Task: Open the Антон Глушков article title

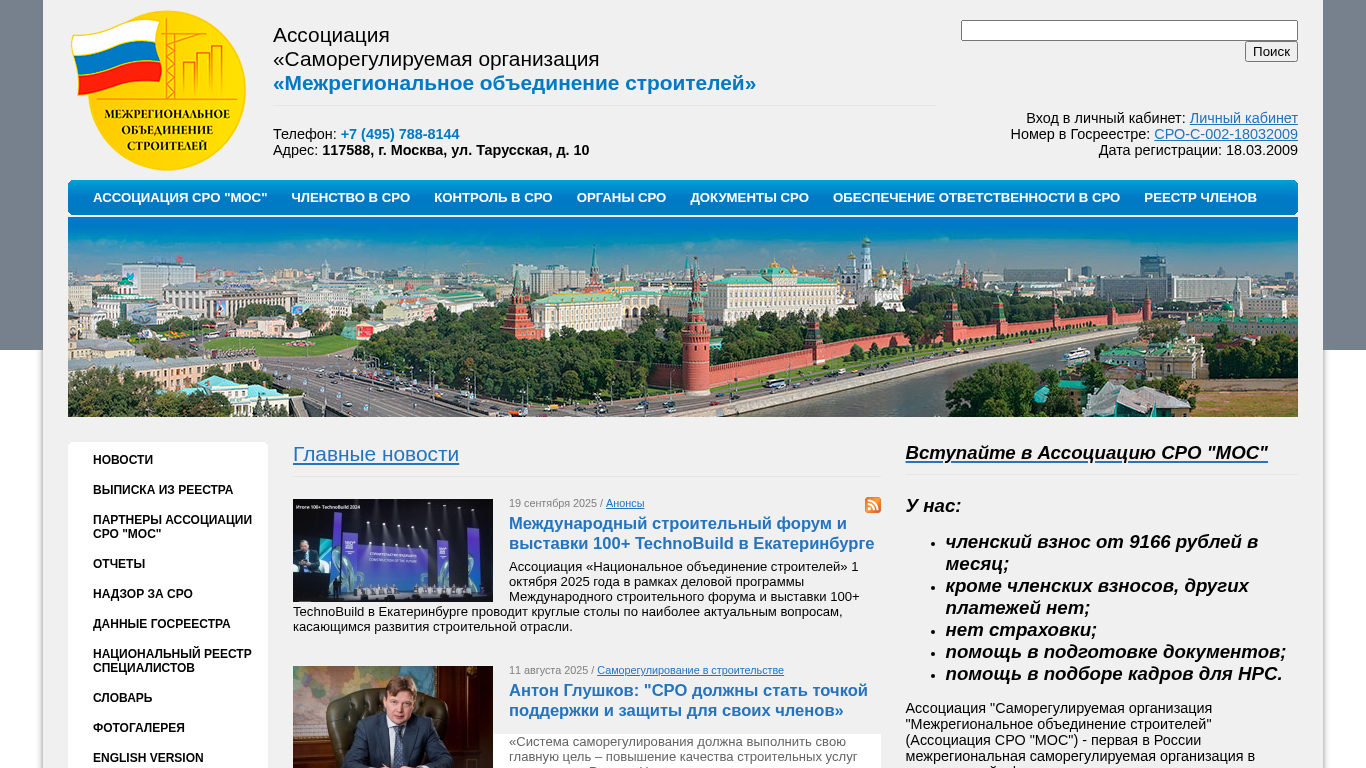Action: pyautogui.click(x=688, y=701)
